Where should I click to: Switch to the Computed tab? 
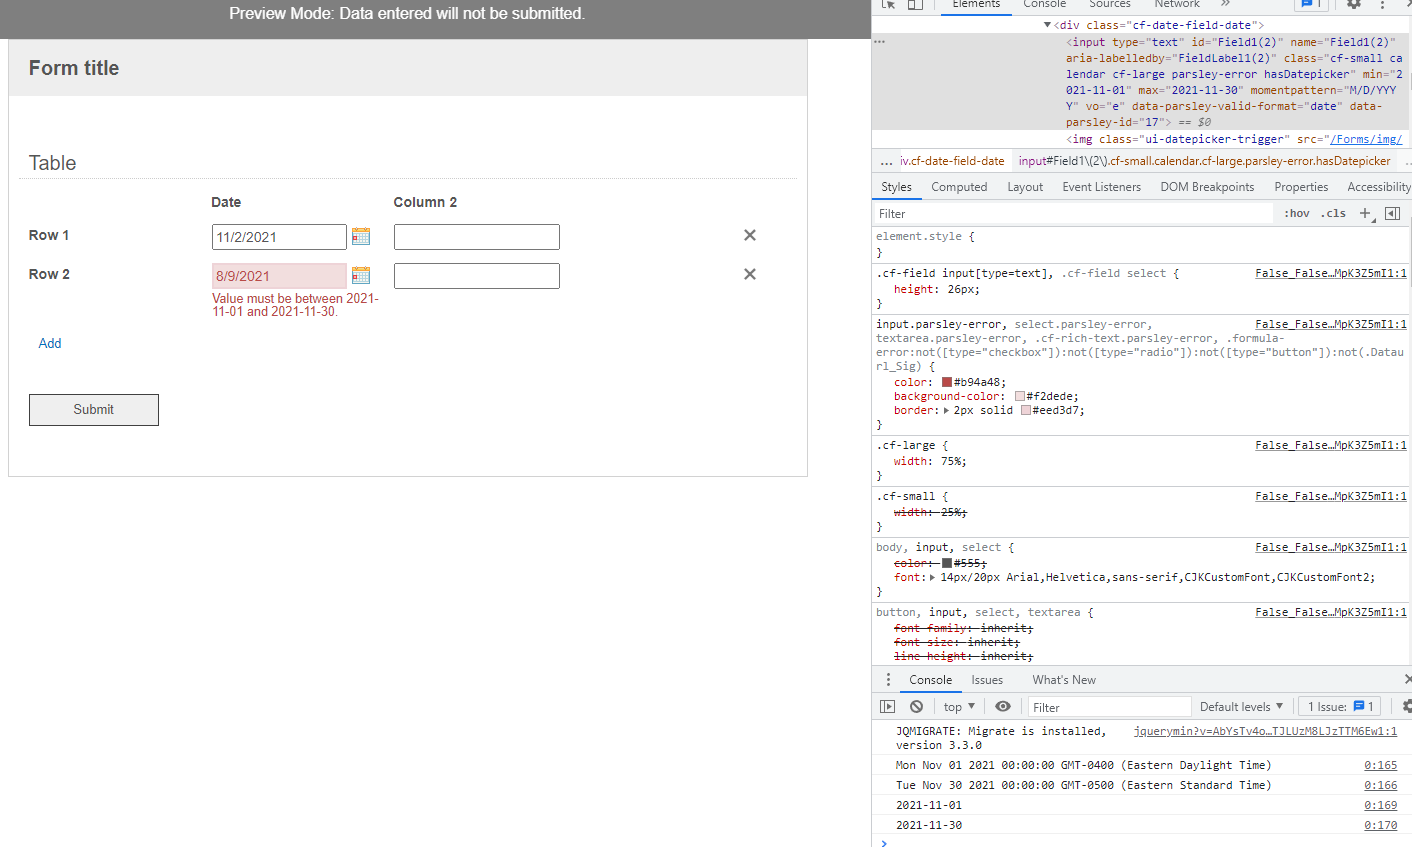coord(959,187)
